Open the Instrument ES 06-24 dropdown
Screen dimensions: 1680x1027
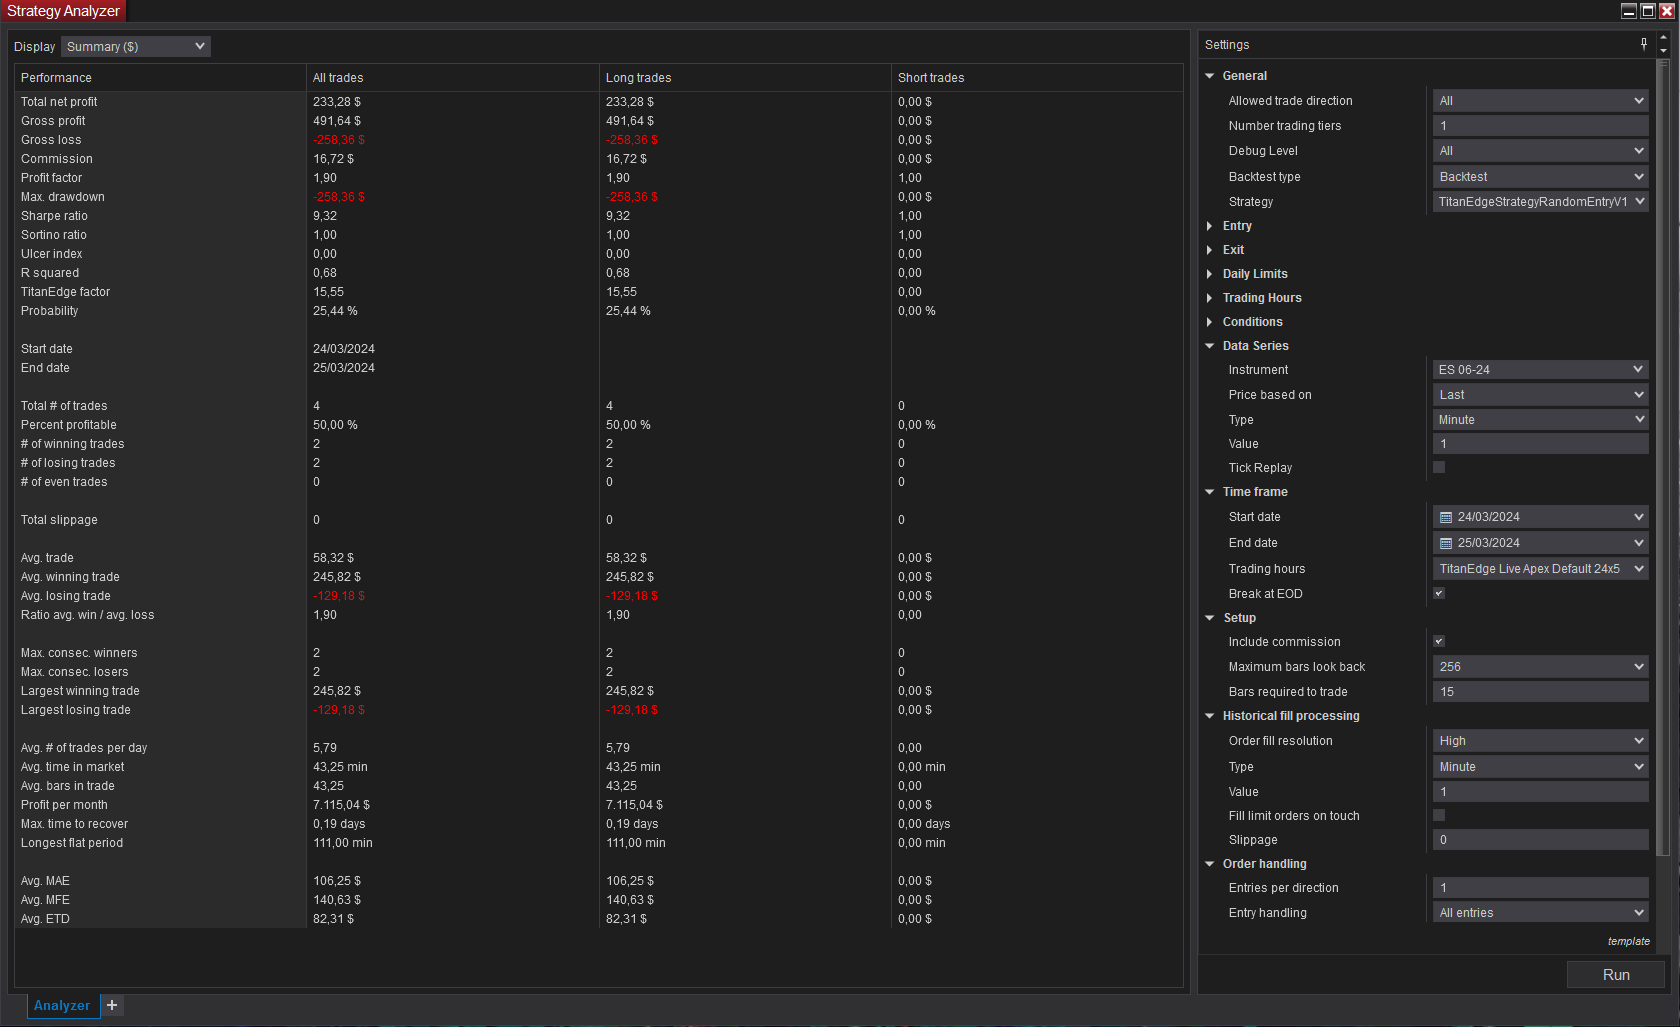(x=1540, y=370)
